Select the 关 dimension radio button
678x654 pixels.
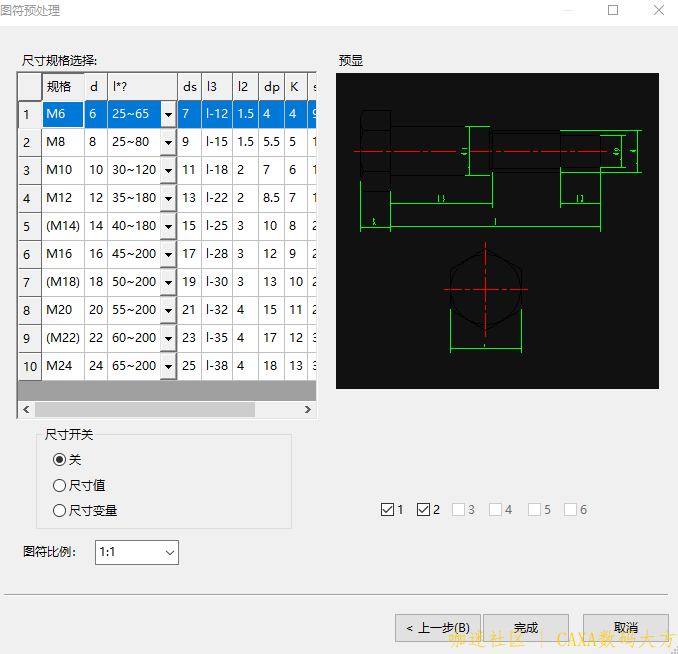tap(59, 459)
